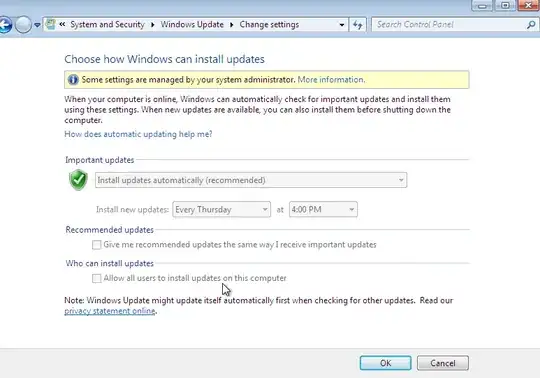
Task: Click the Forward navigation round button
Action: [23, 25]
